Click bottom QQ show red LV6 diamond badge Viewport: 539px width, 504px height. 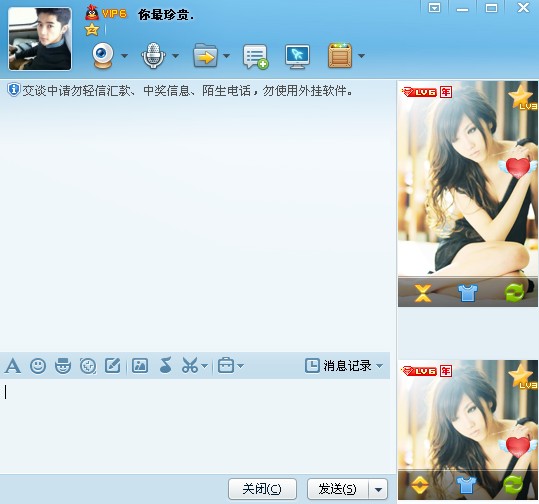[x=419, y=371]
